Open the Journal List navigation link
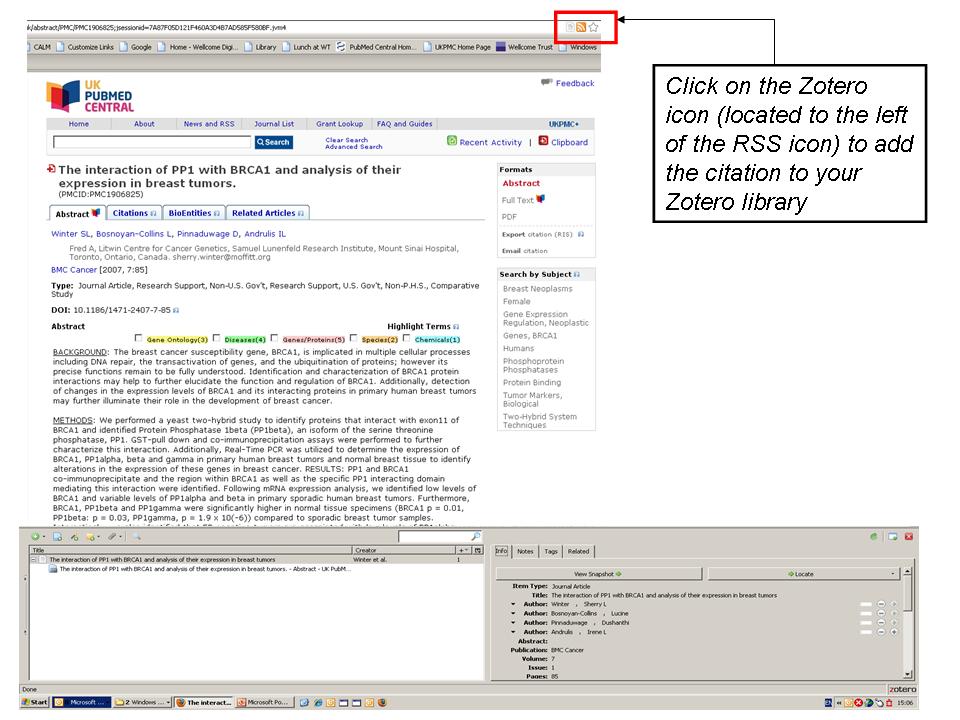This screenshot has height=720, width=960. (x=274, y=124)
